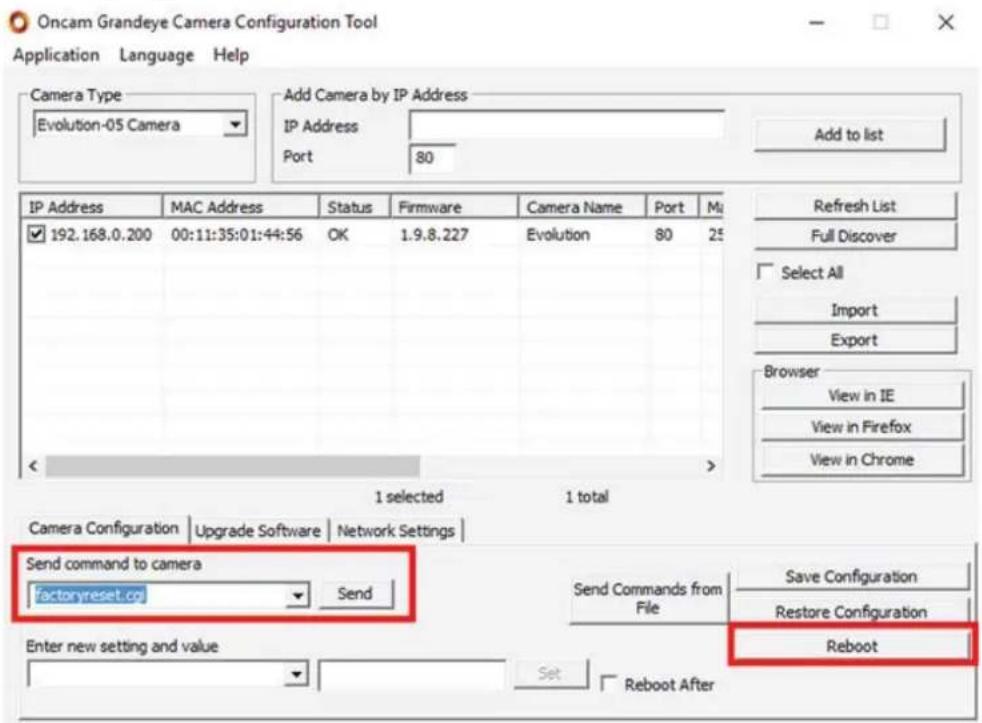Sort by Status column header
This screenshot has width=982, height=723.
(x=354, y=207)
